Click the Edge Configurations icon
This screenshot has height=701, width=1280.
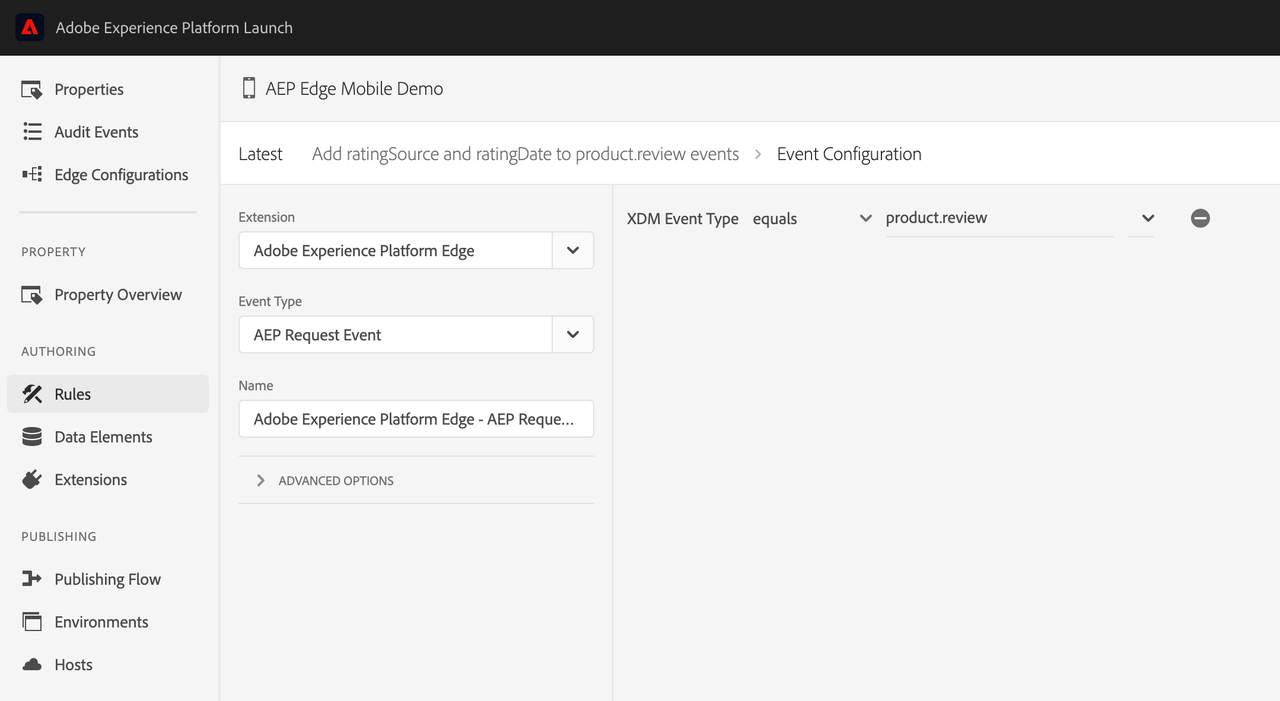click(x=32, y=175)
